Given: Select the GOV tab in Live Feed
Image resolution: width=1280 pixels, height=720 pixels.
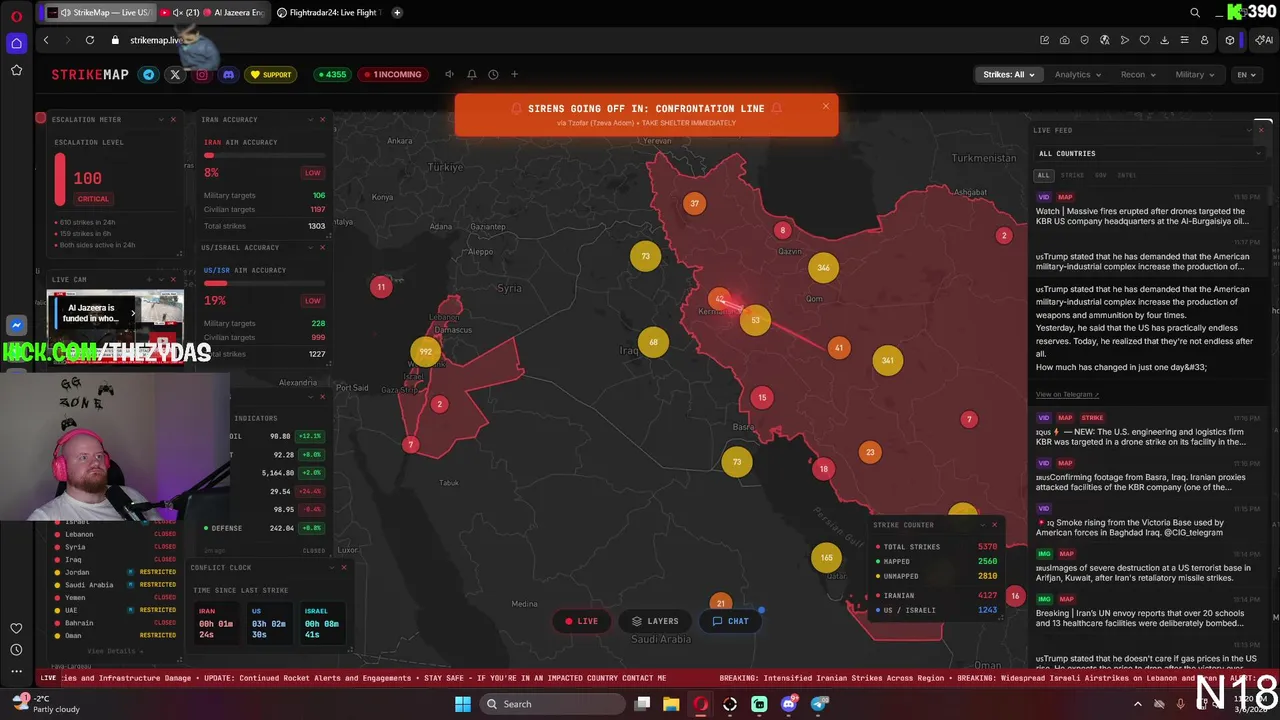Looking at the screenshot, I should click(1100, 175).
